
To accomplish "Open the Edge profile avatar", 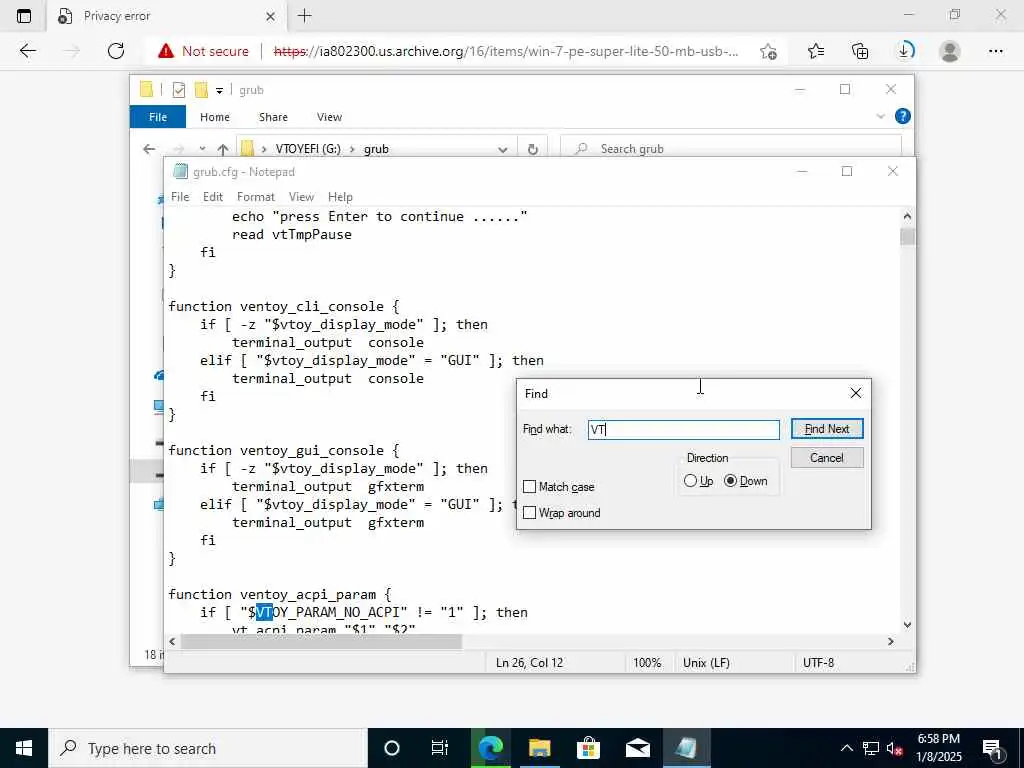I will (x=950, y=51).
